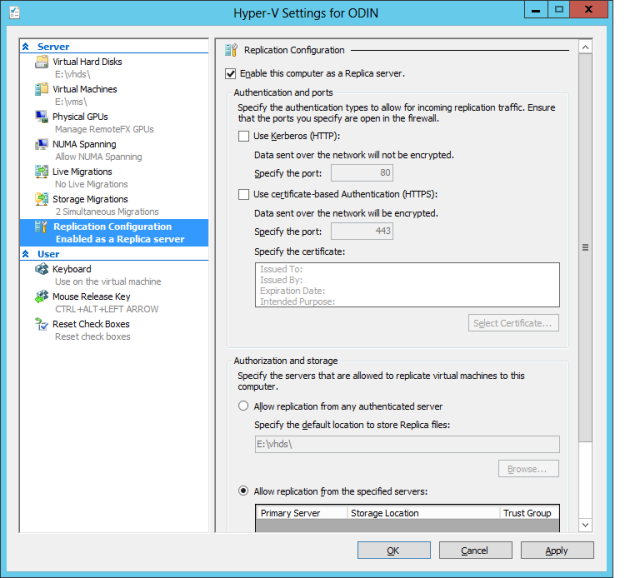Screen dimensions: 640x578
Task: Click the certificate details box
Action: point(407,285)
